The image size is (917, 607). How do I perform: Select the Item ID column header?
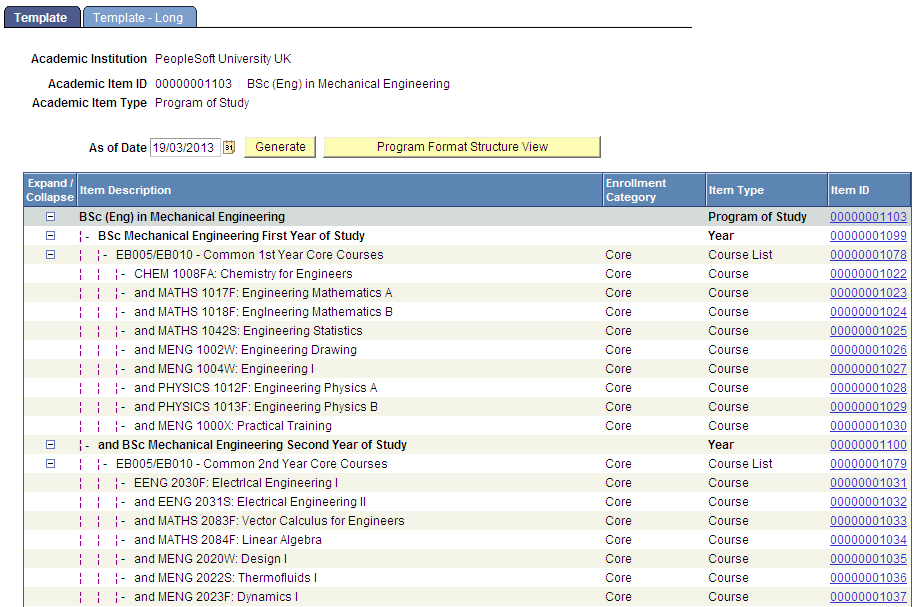tap(869, 190)
